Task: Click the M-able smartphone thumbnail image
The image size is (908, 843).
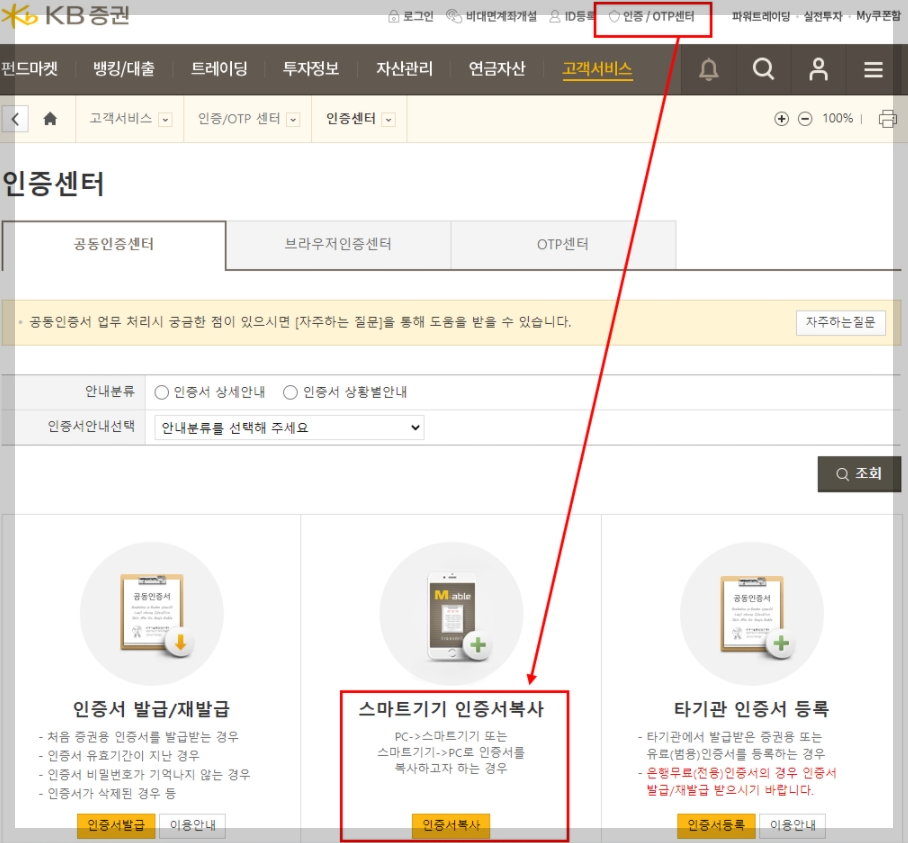Action: [452, 612]
